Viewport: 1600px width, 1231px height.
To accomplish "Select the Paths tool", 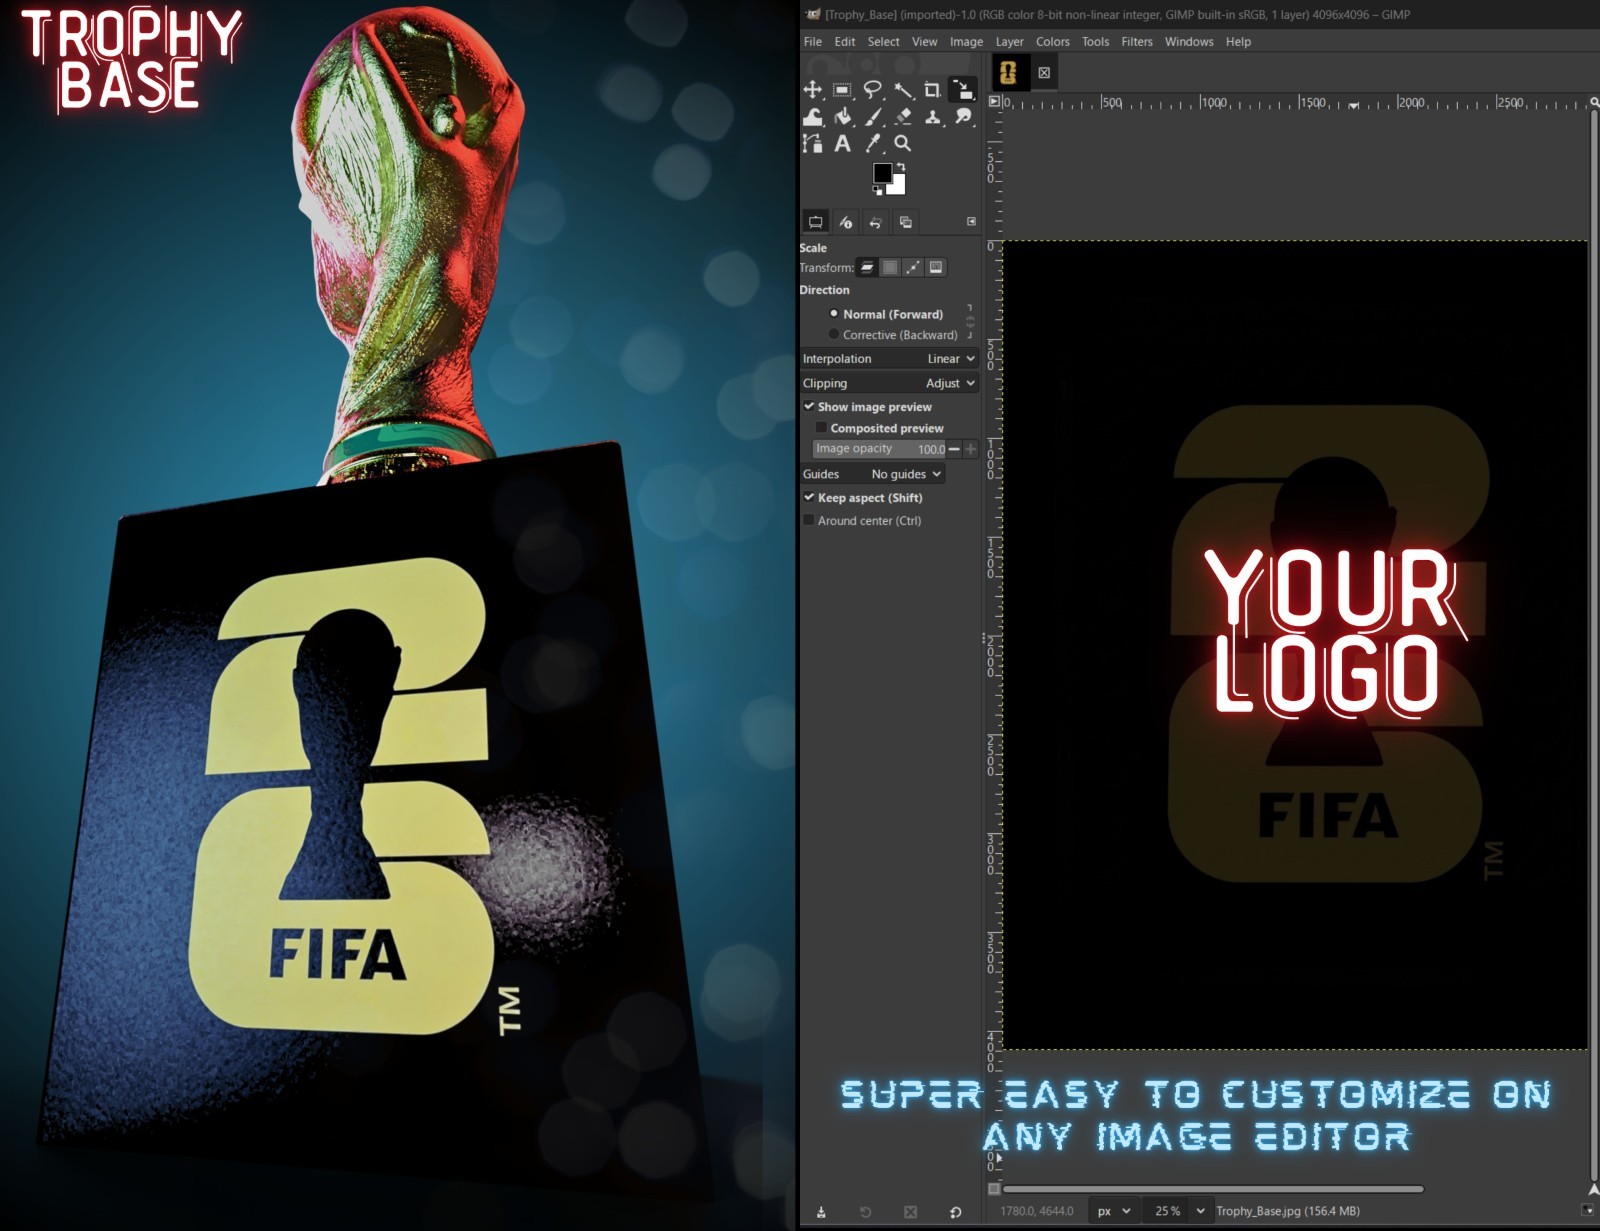I will coord(812,144).
